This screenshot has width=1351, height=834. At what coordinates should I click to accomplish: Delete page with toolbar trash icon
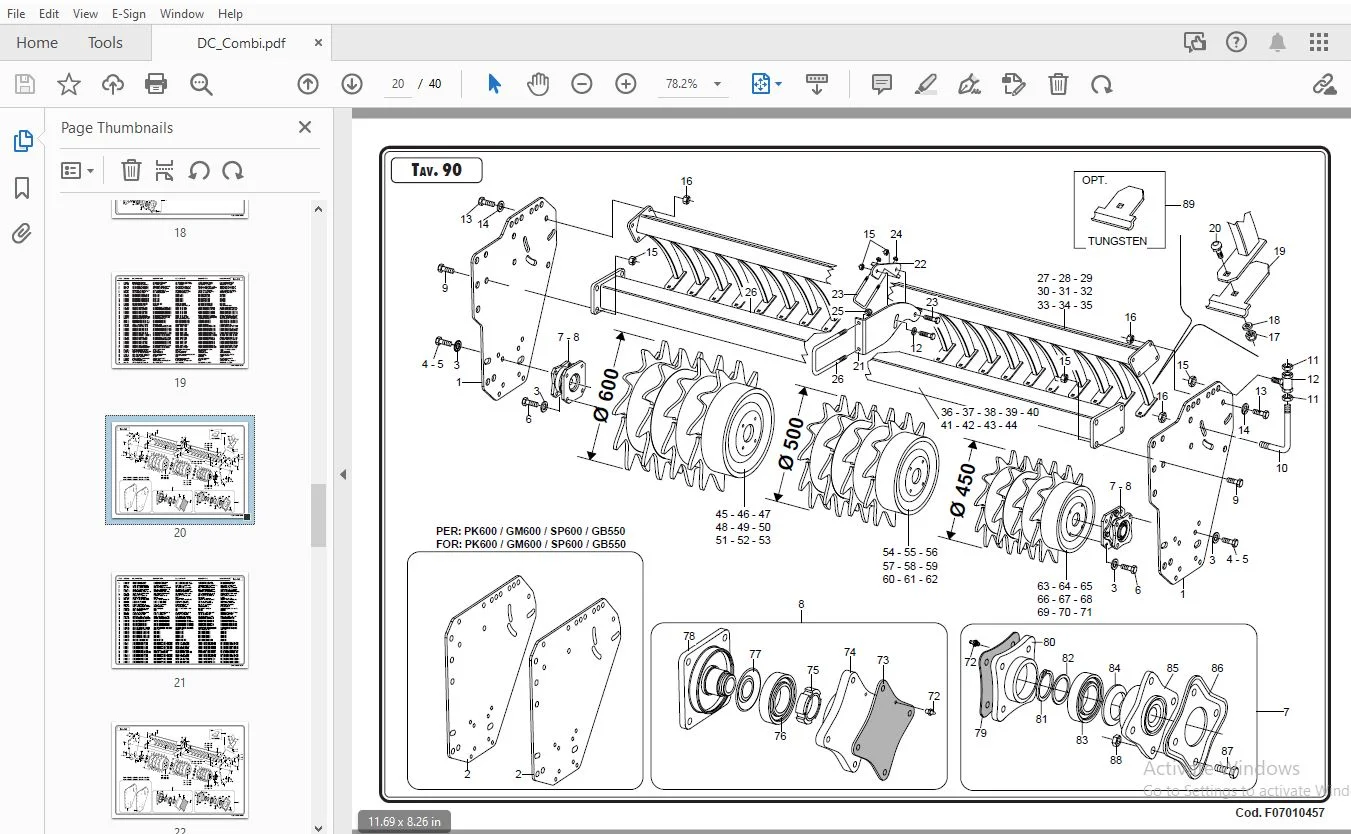coord(1058,84)
